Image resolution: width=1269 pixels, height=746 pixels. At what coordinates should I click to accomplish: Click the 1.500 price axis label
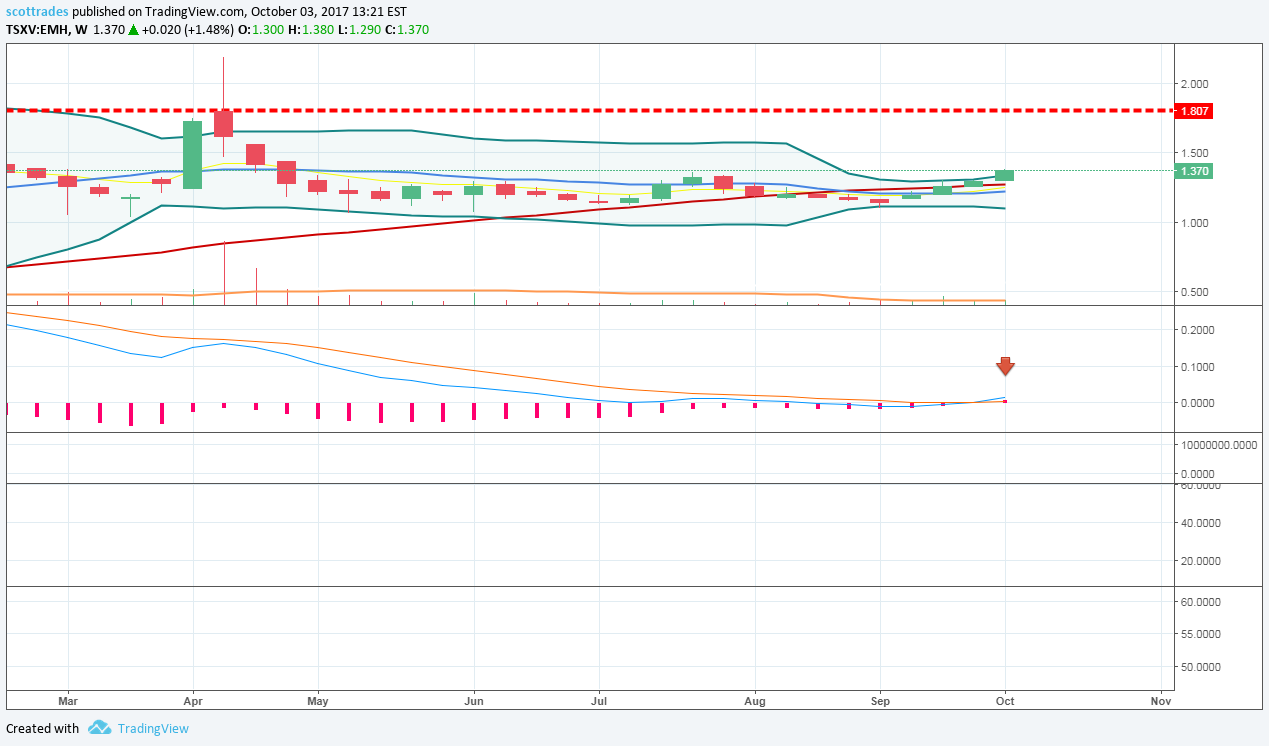[1195, 153]
